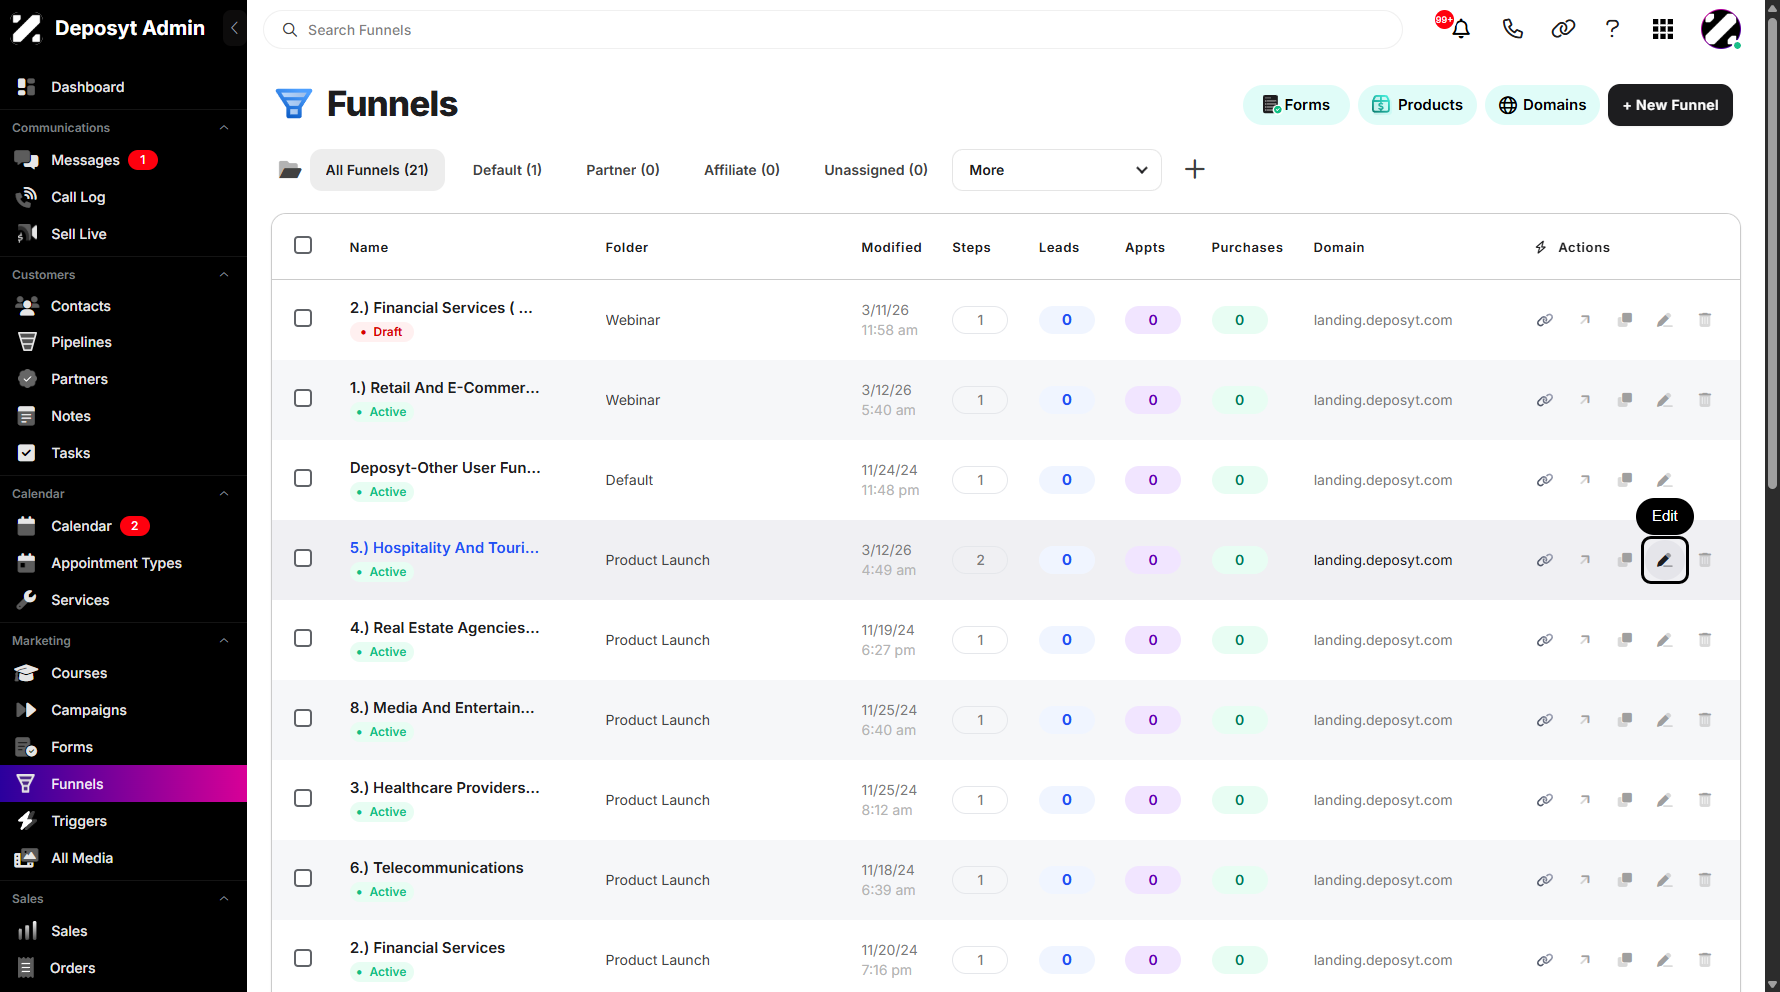Tick the select-all checkbox in table header
The width and height of the screenshot is (1780, 992).
tap(303, 245)
